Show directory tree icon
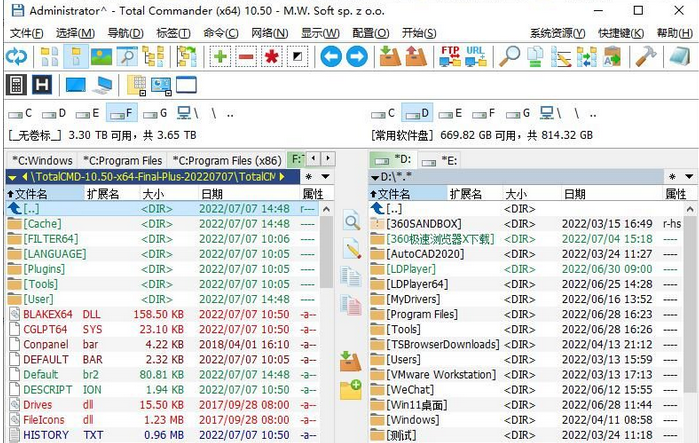The height and width of the screenshot is (443, 699). (153, 57)
